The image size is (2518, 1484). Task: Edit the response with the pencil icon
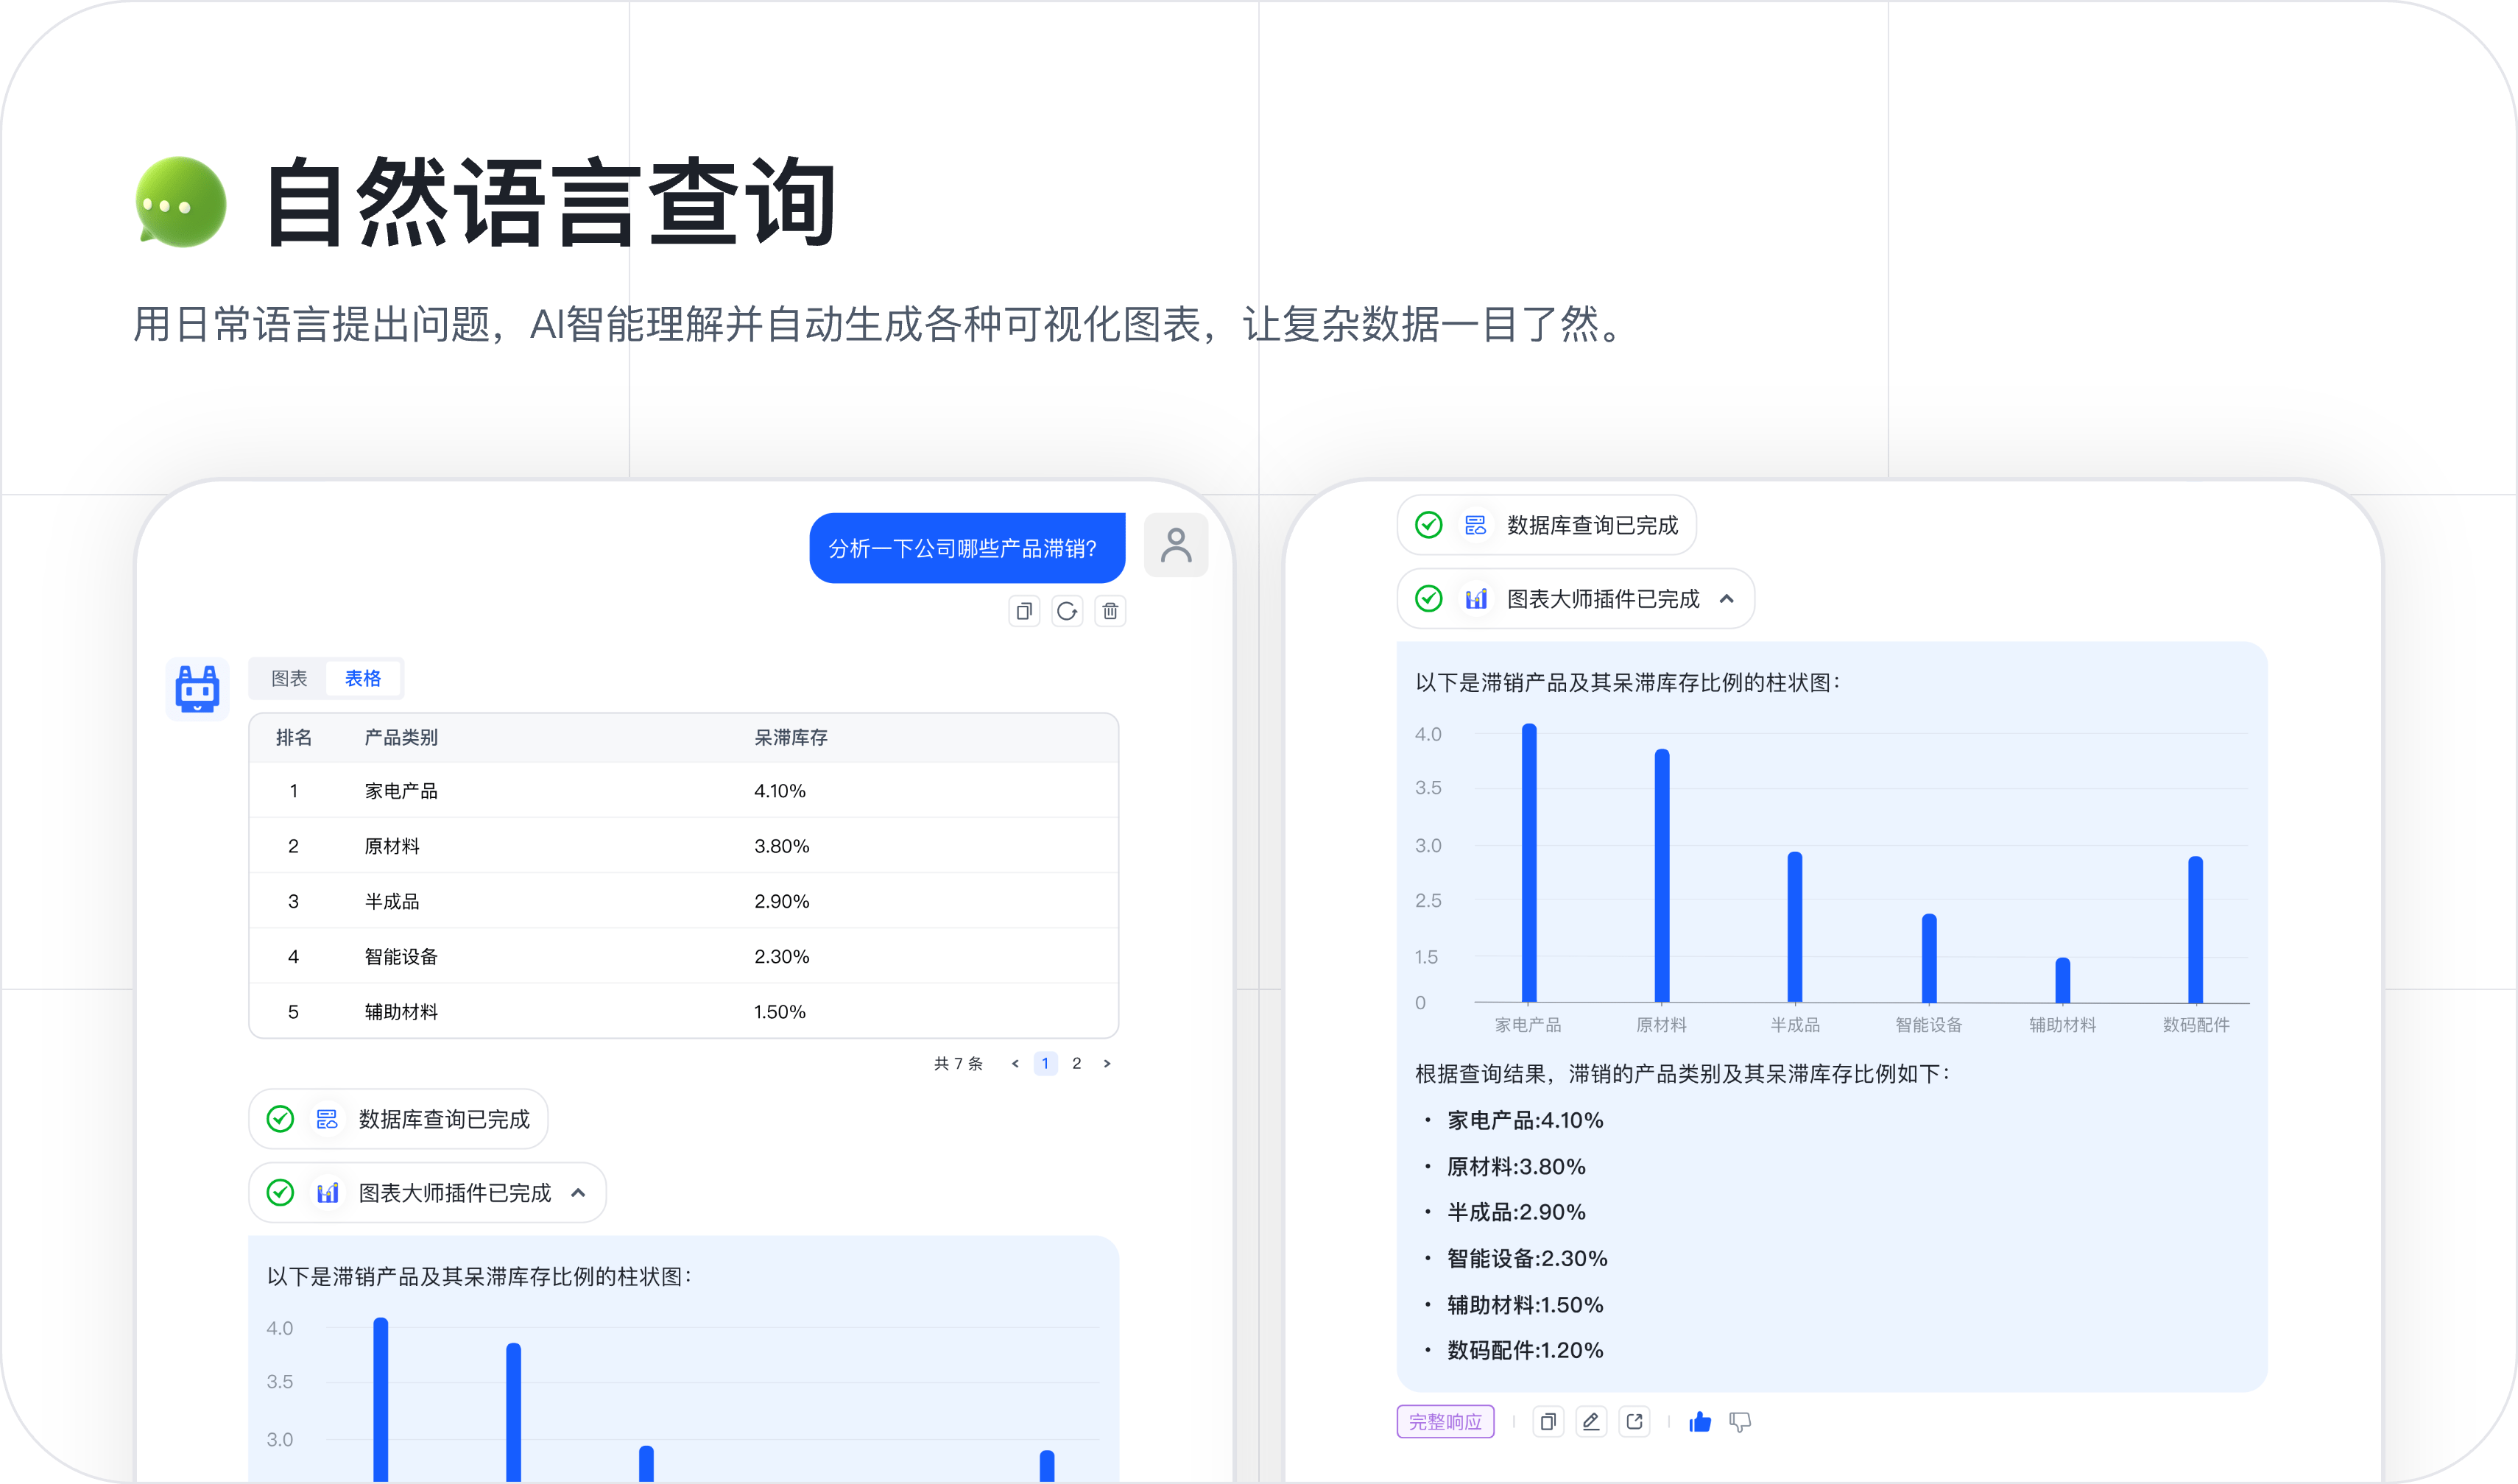1591,1421
